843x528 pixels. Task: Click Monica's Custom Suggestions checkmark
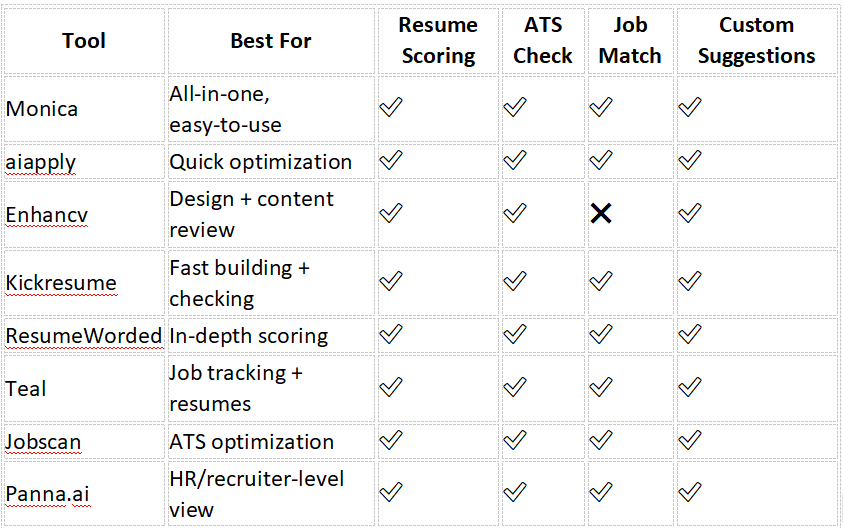690,107
